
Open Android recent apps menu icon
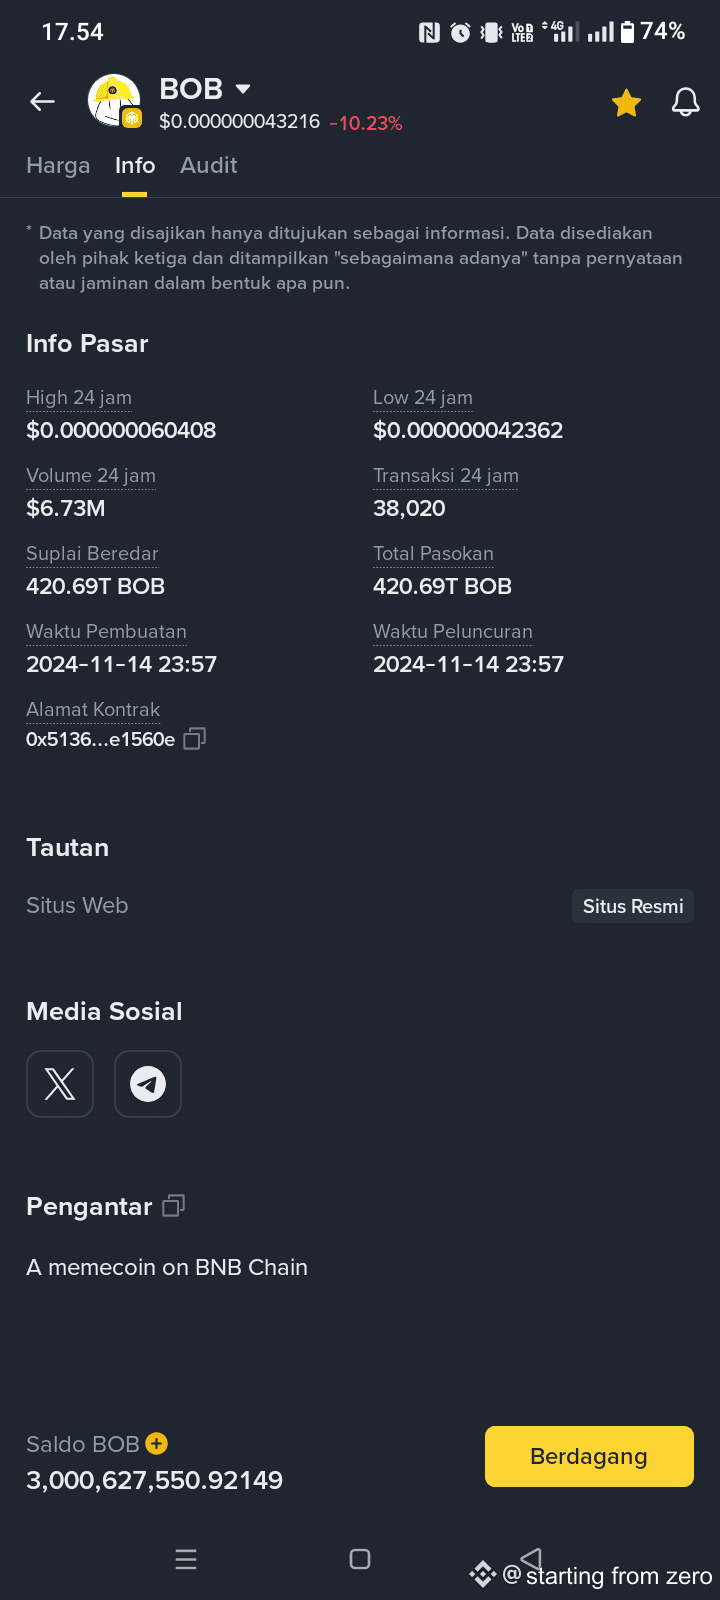pyautogui.click(x=186, y=1559)
